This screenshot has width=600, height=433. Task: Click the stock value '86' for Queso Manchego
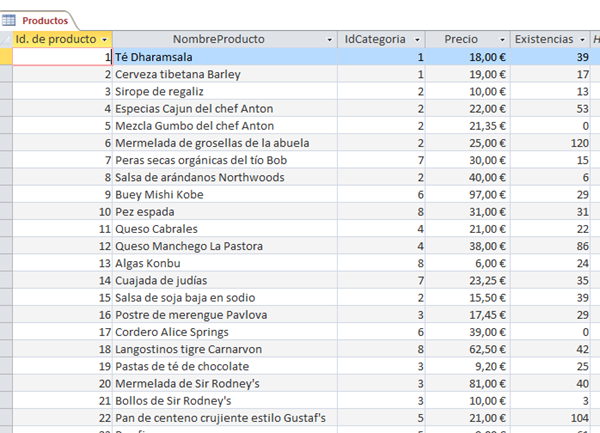[550, 246]
